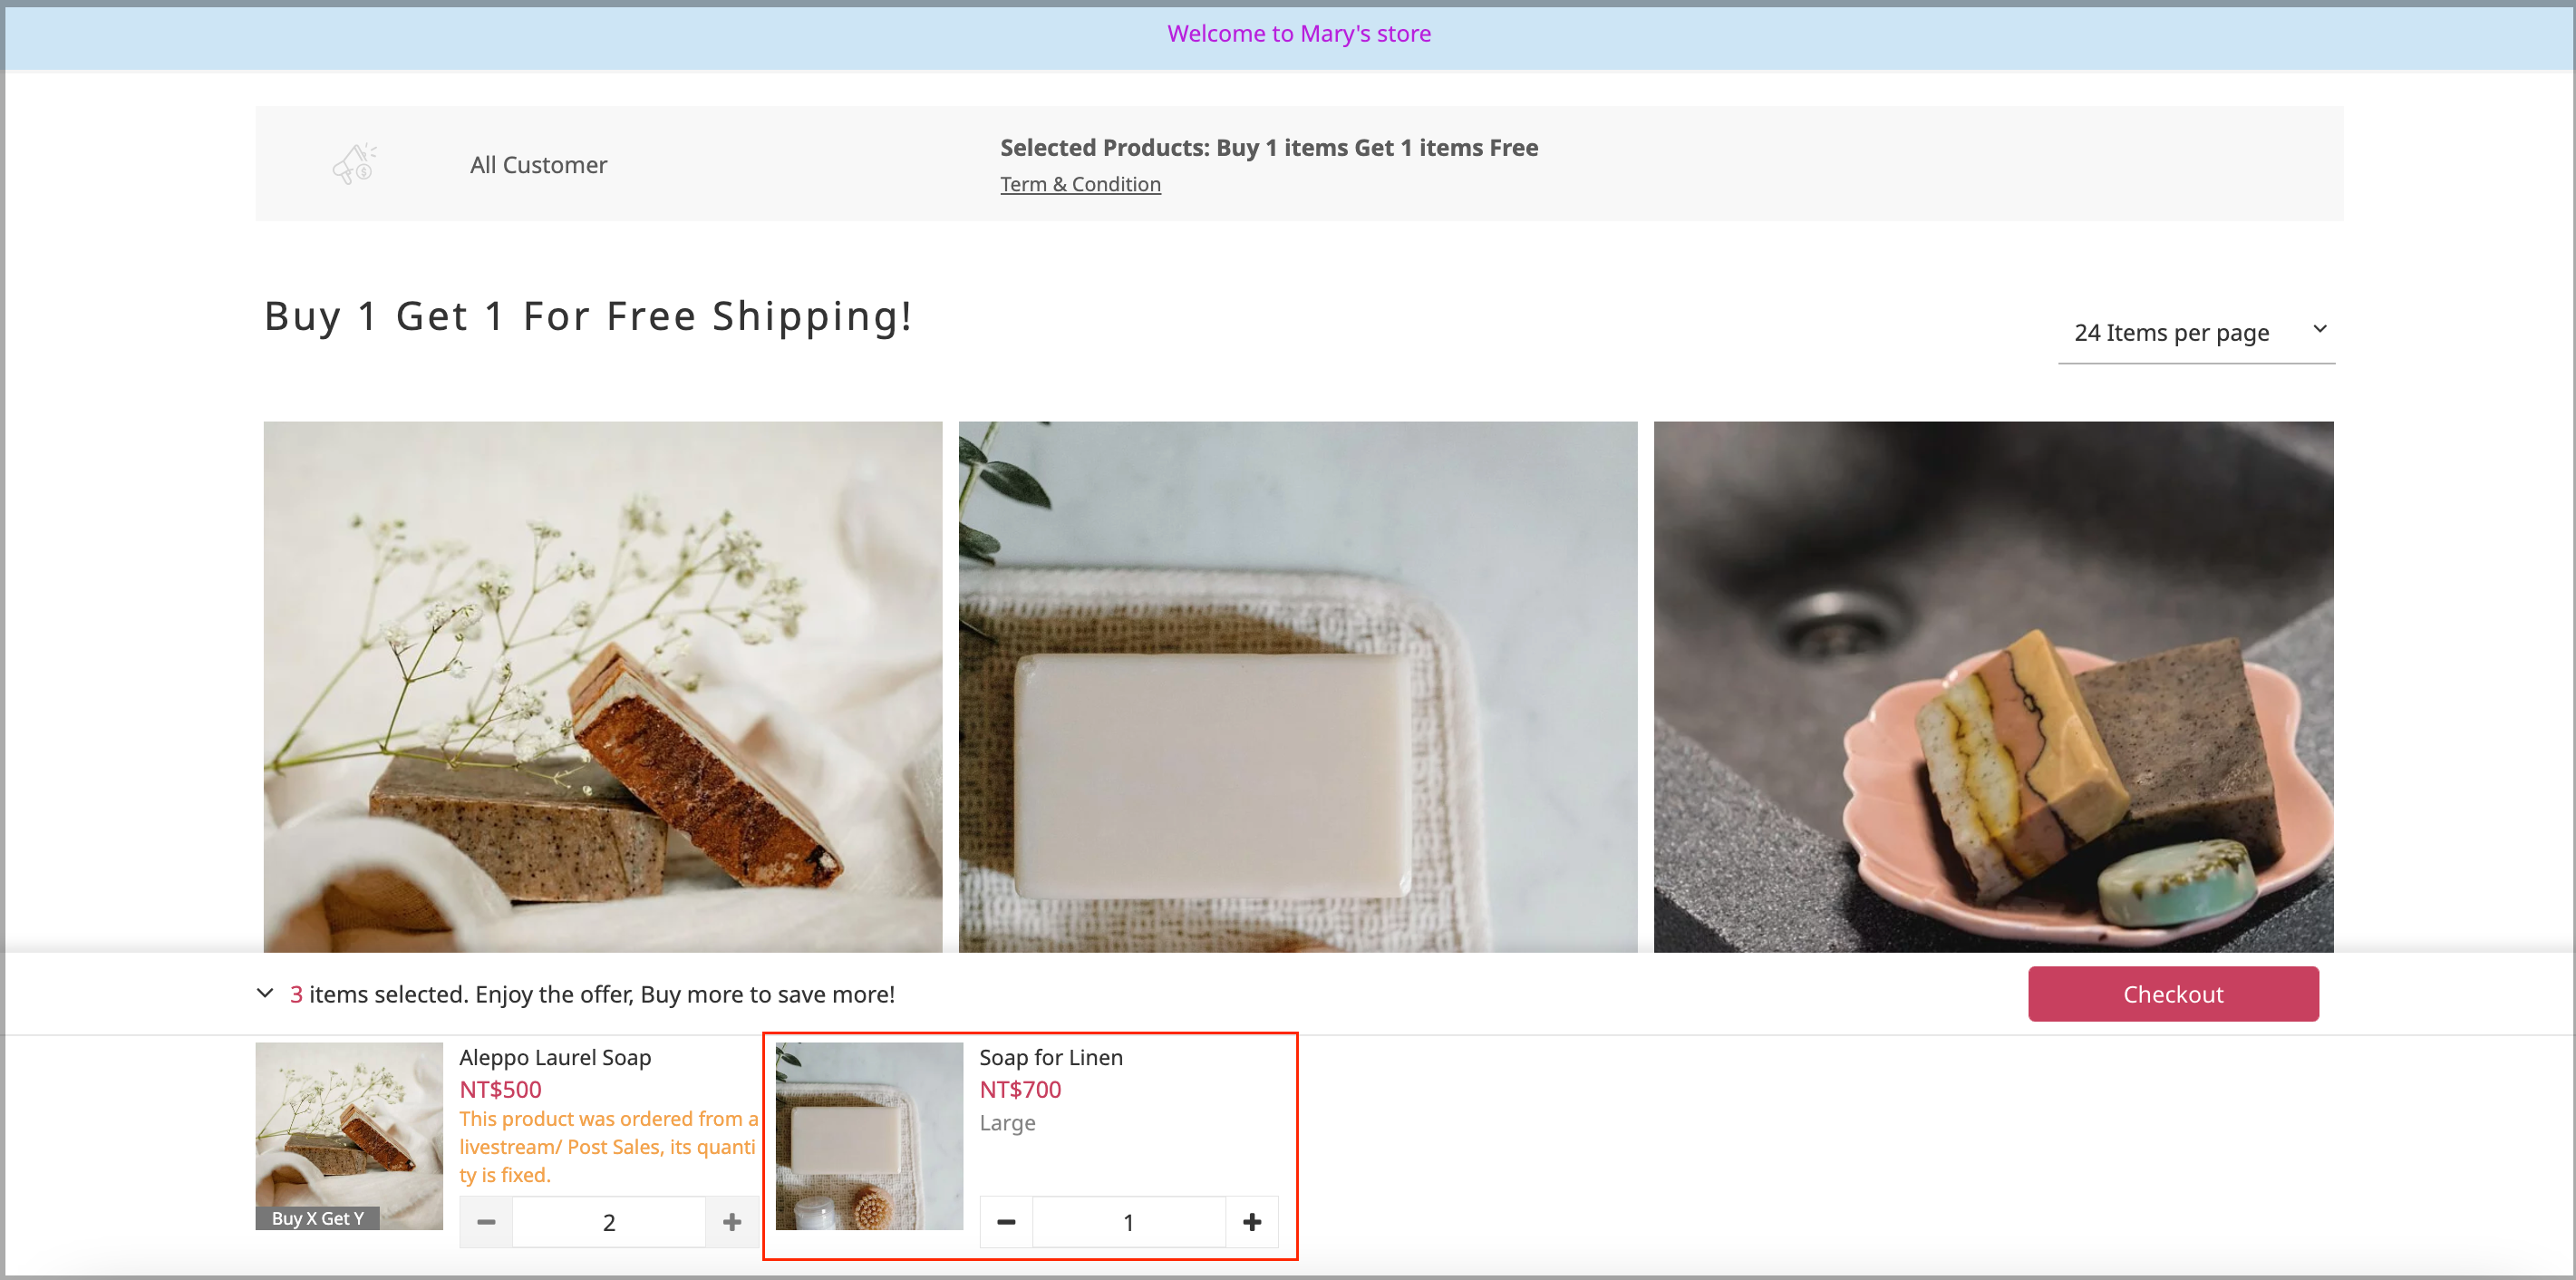This screenshot has height=1280, width=2576.
Task: Click the promotion megaphone icon
Action: (x=354, y=164)
